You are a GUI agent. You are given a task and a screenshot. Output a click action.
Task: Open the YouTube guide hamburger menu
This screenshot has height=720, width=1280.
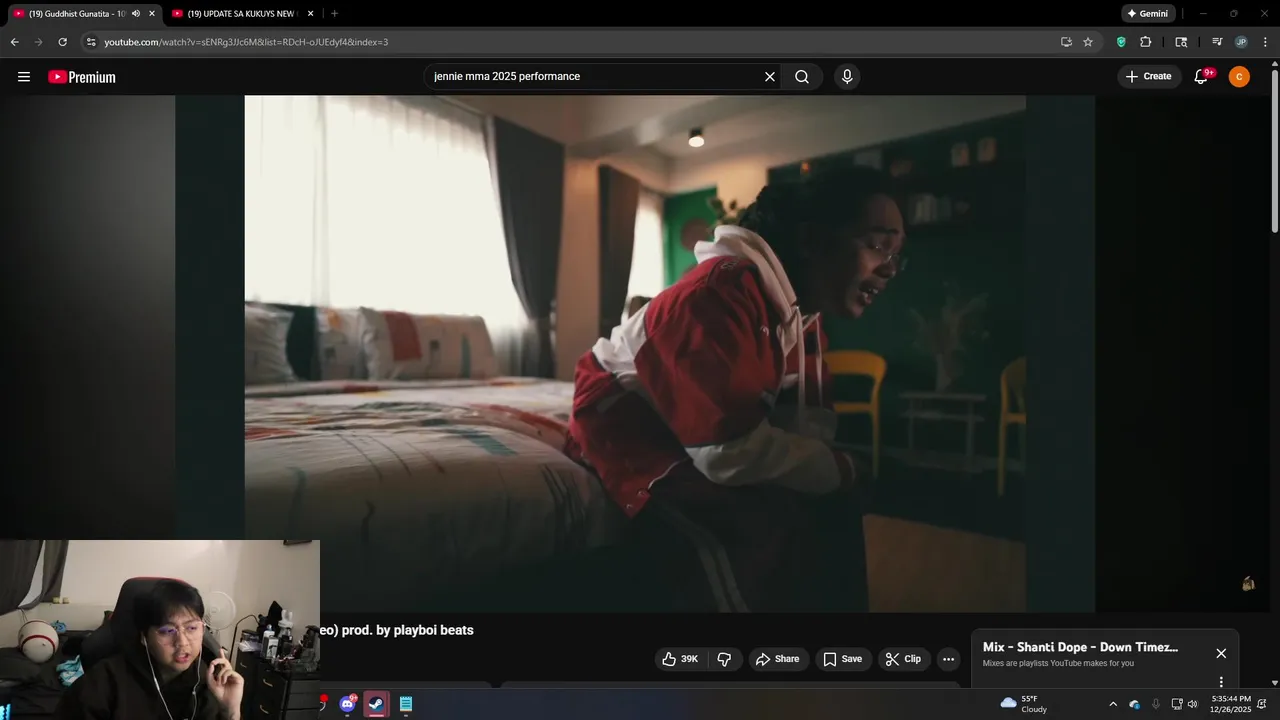tap(24, 77)
